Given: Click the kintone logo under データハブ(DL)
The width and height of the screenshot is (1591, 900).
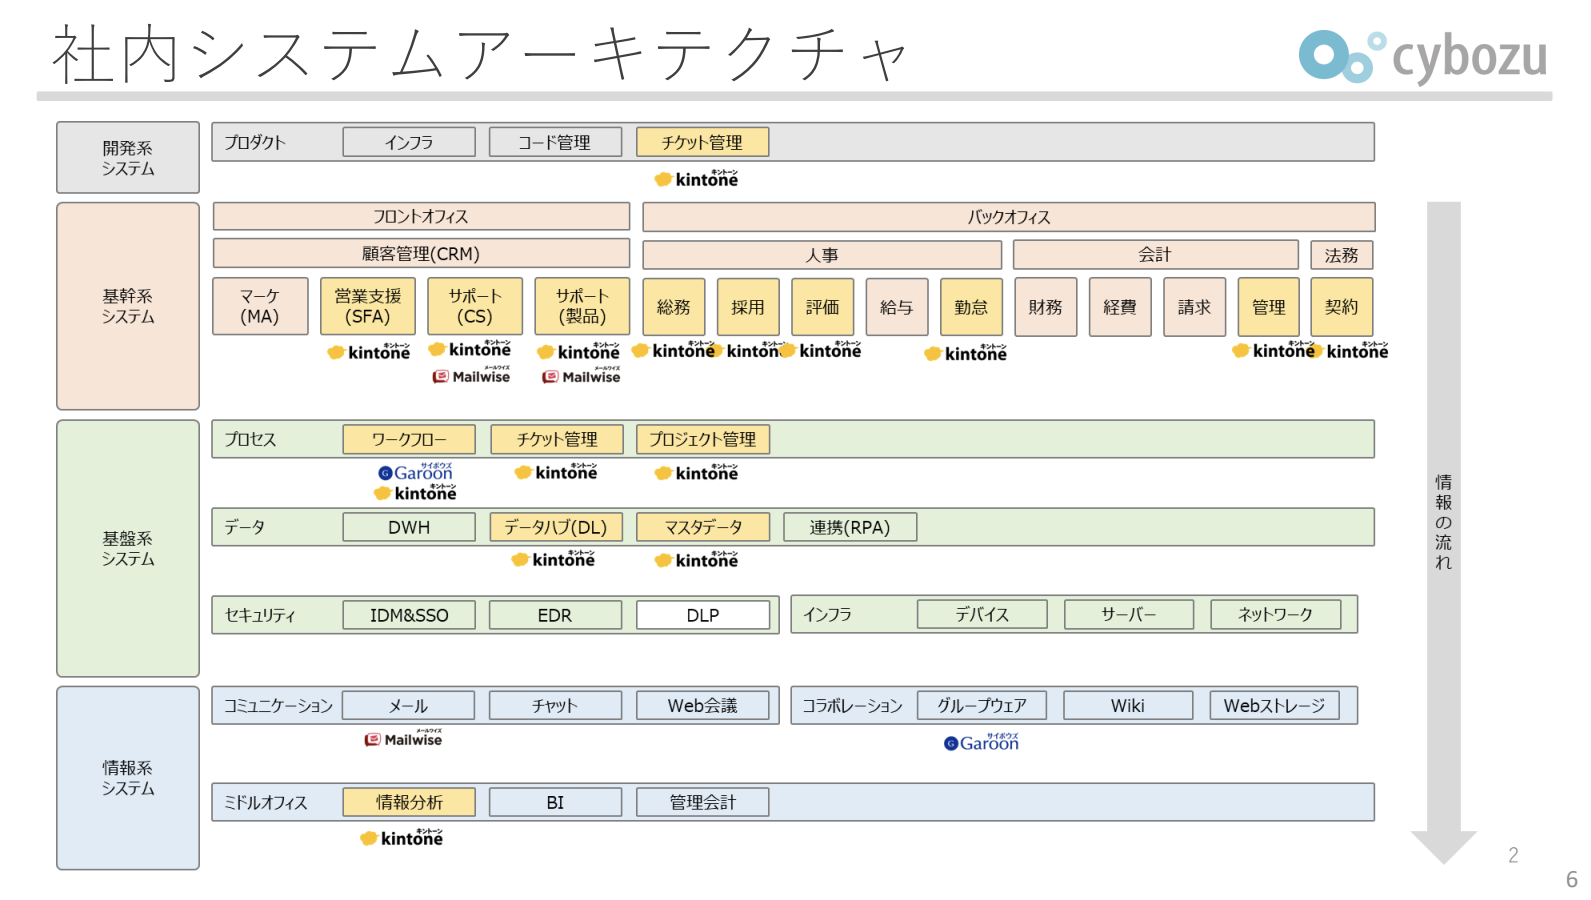Looking at the screenshot, I should (x=553, y=559).
